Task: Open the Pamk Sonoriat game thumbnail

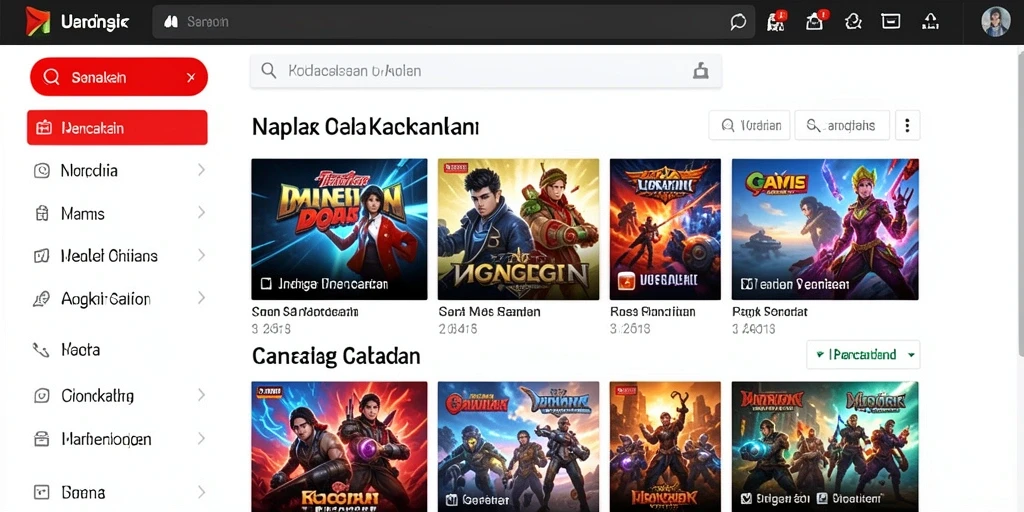Action: pyautogui.click(x=825, y=229)
